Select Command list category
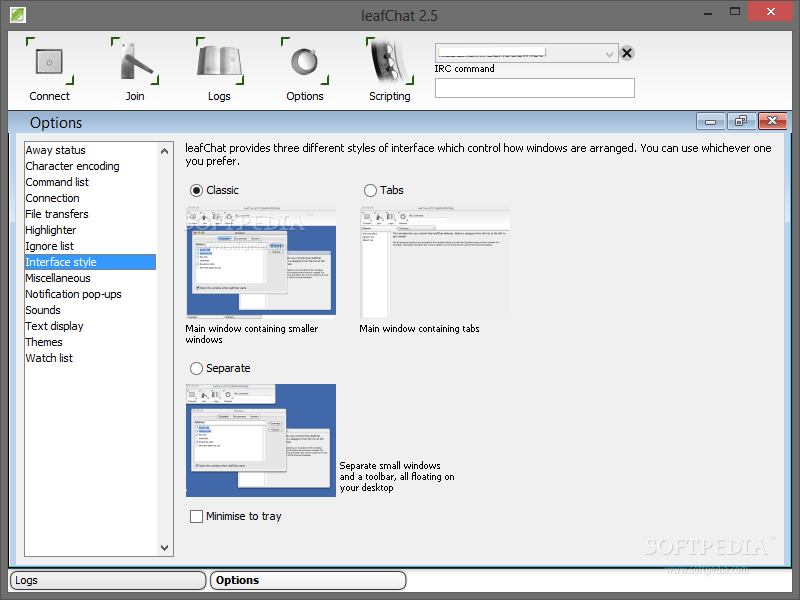 90,182
